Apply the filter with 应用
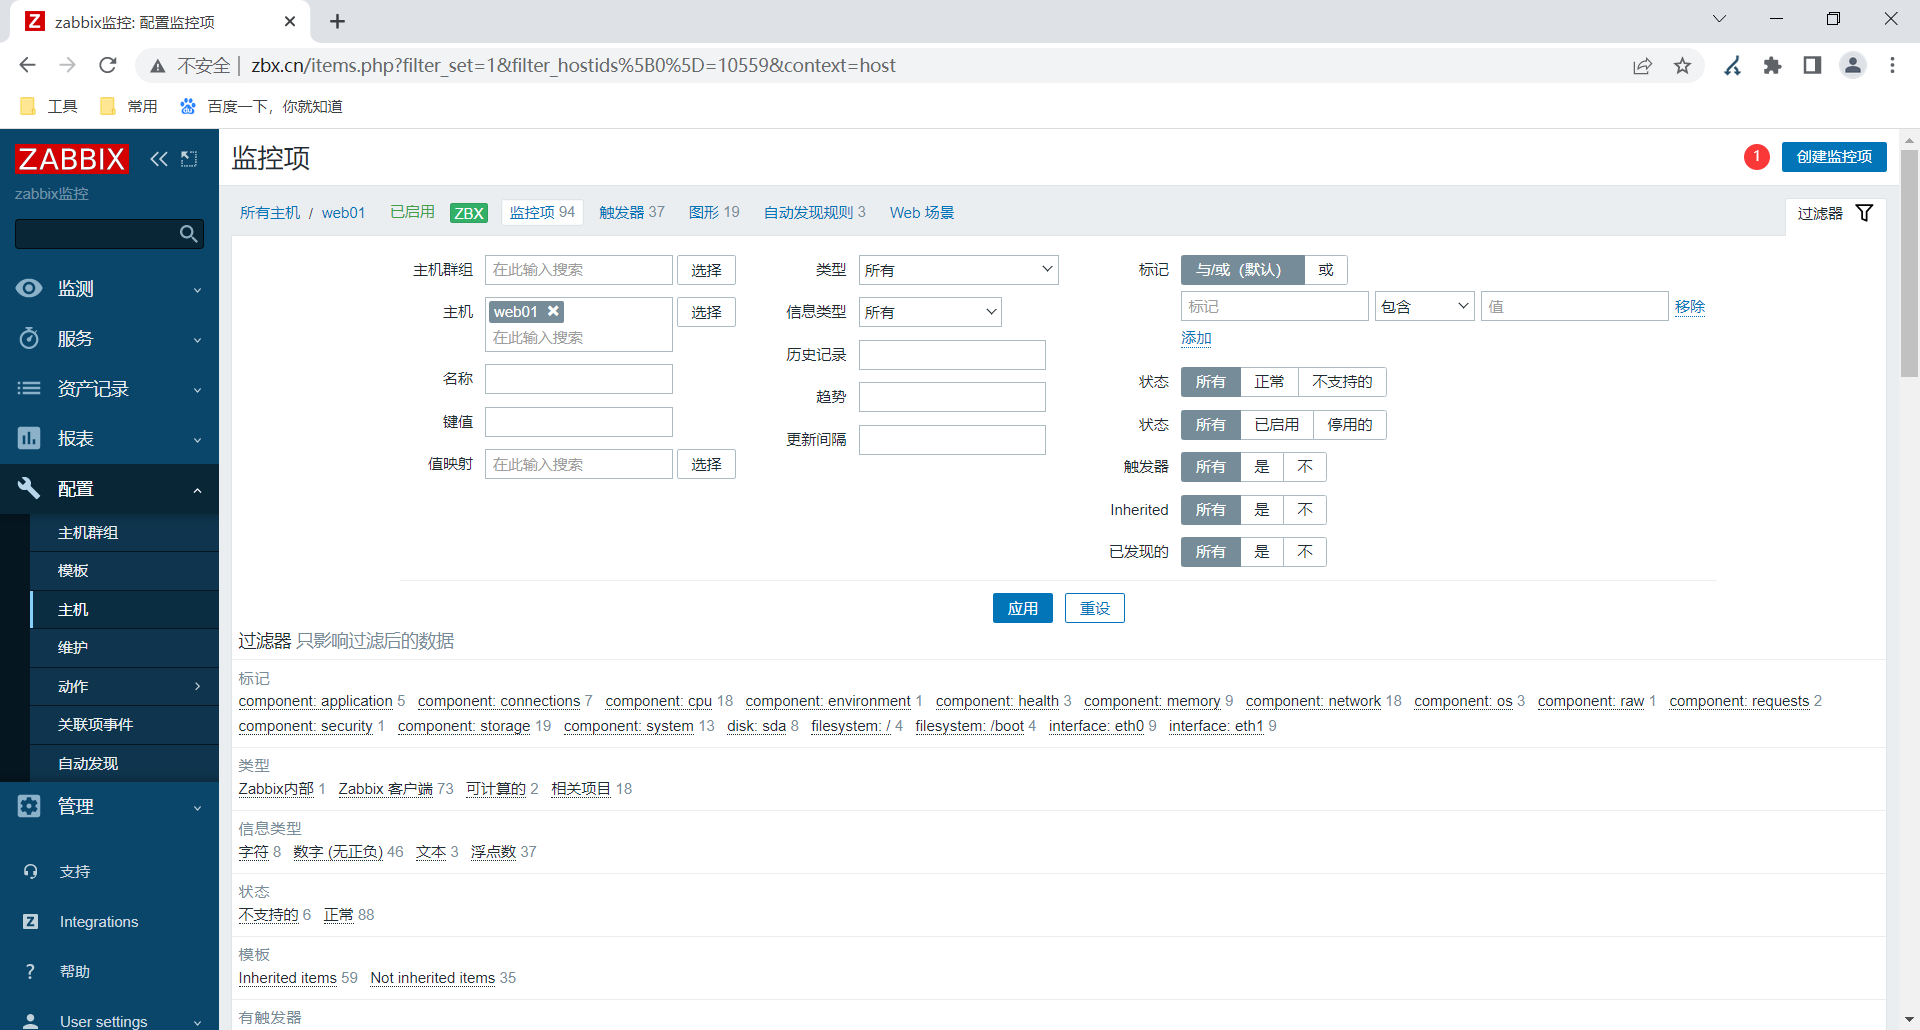The height and width of the screenshot is (1030, 1920). click(1022, 608)
